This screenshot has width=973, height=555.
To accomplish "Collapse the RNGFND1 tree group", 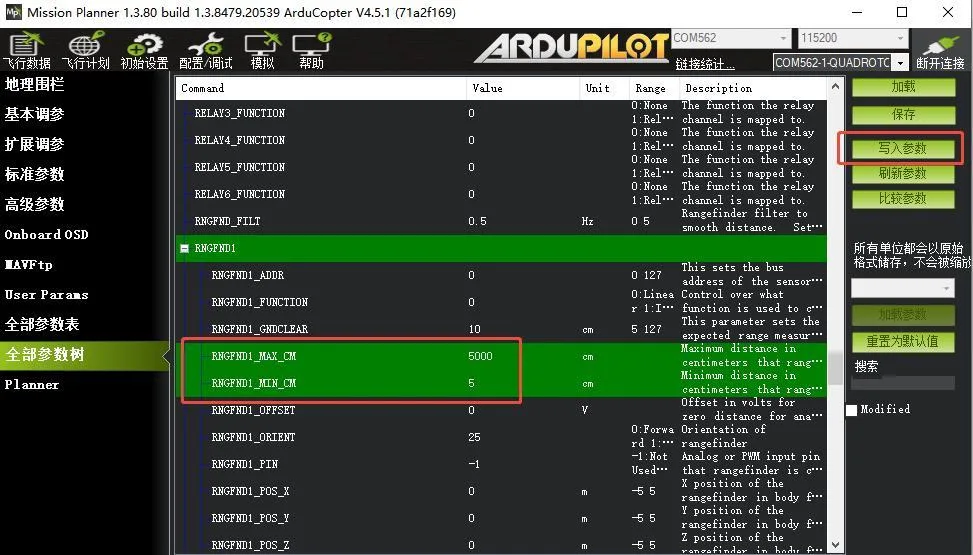I will [x=184, y=248].
